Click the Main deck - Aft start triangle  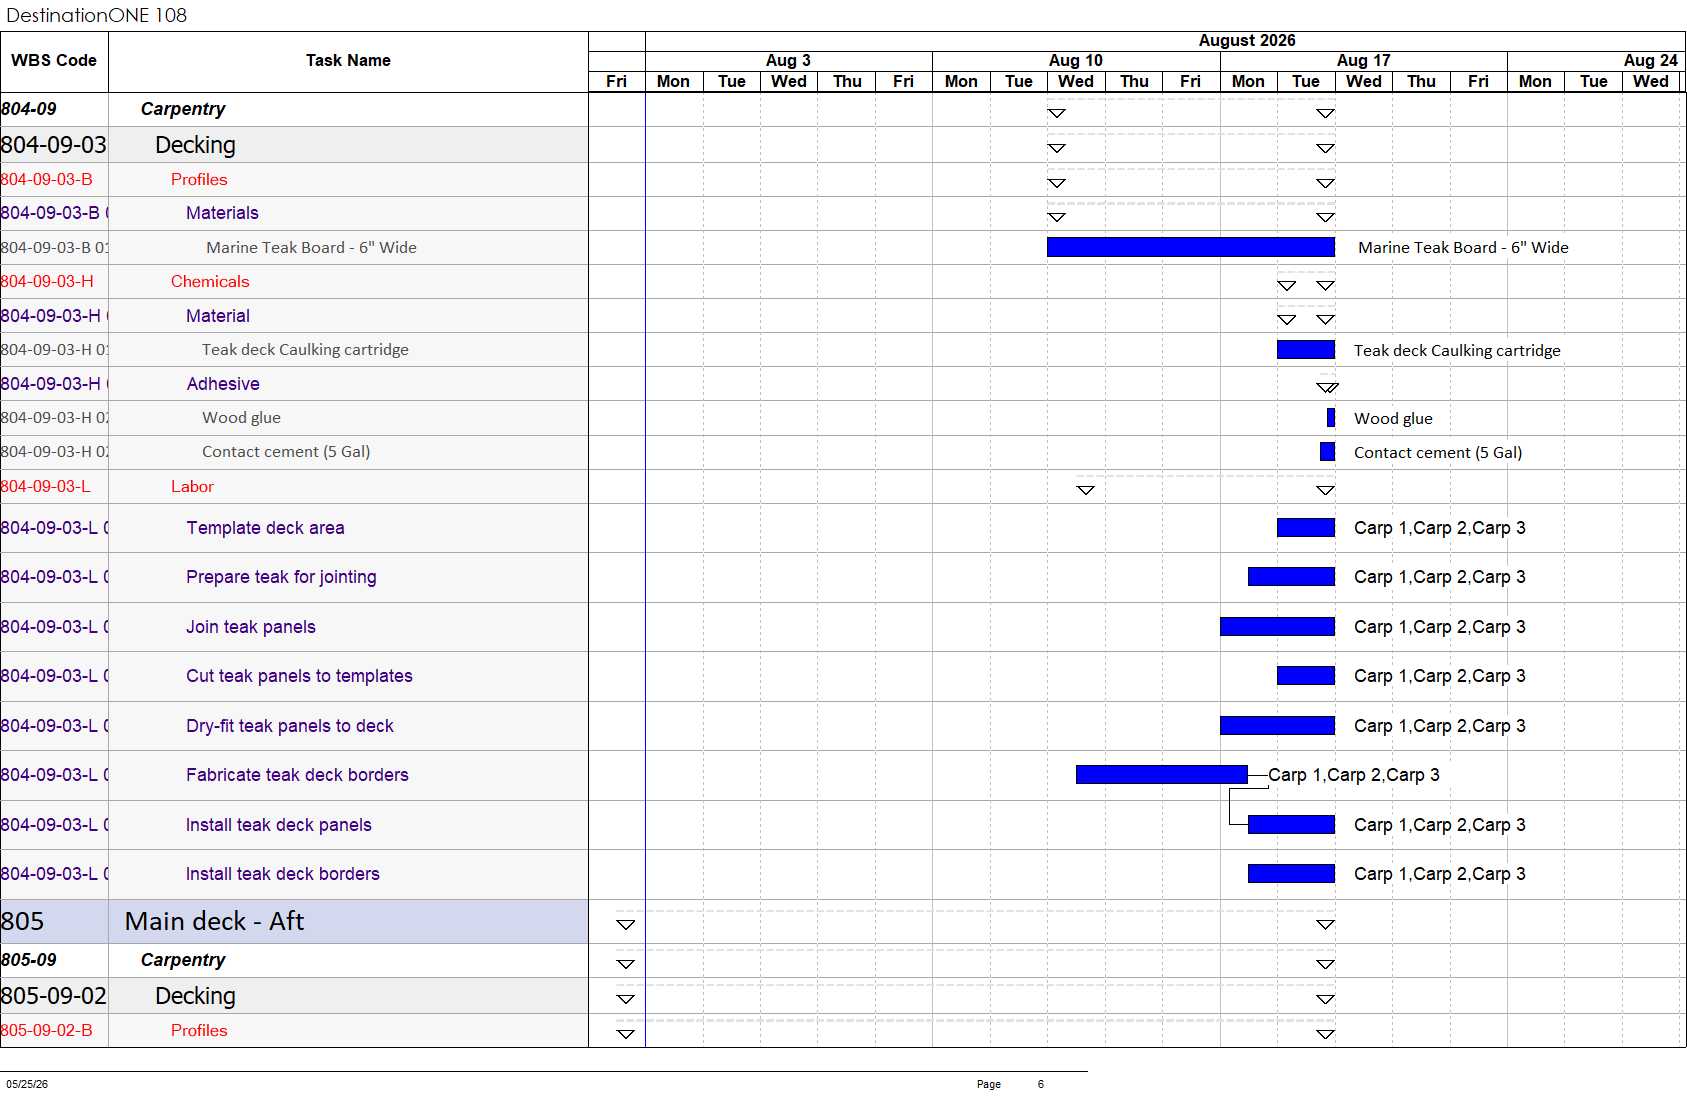tap(625, 925)
